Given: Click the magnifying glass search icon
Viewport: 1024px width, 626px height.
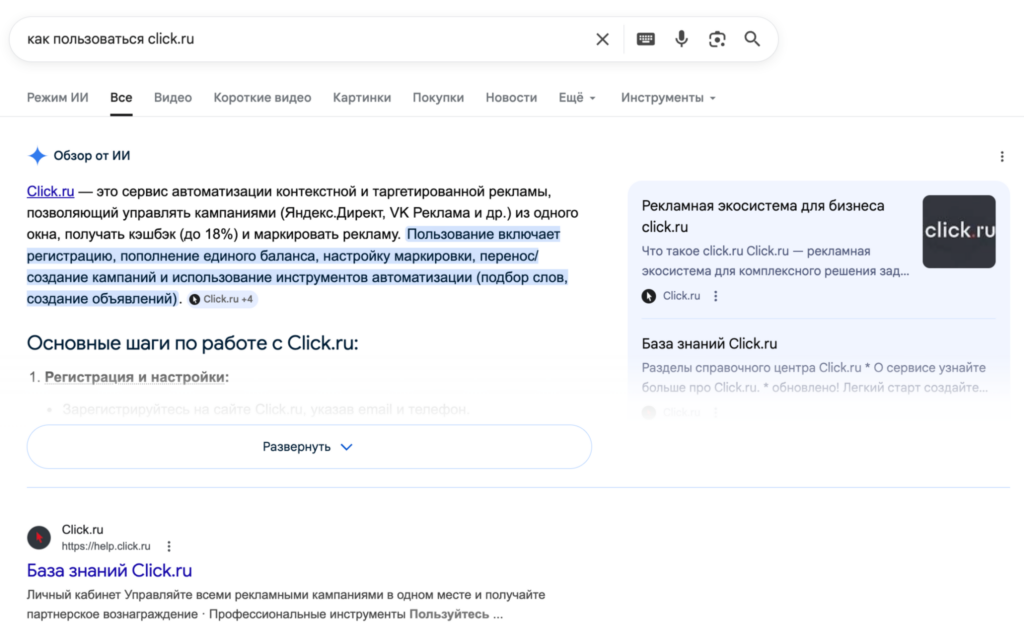Looking at the screenshot, I should [752, 39].
